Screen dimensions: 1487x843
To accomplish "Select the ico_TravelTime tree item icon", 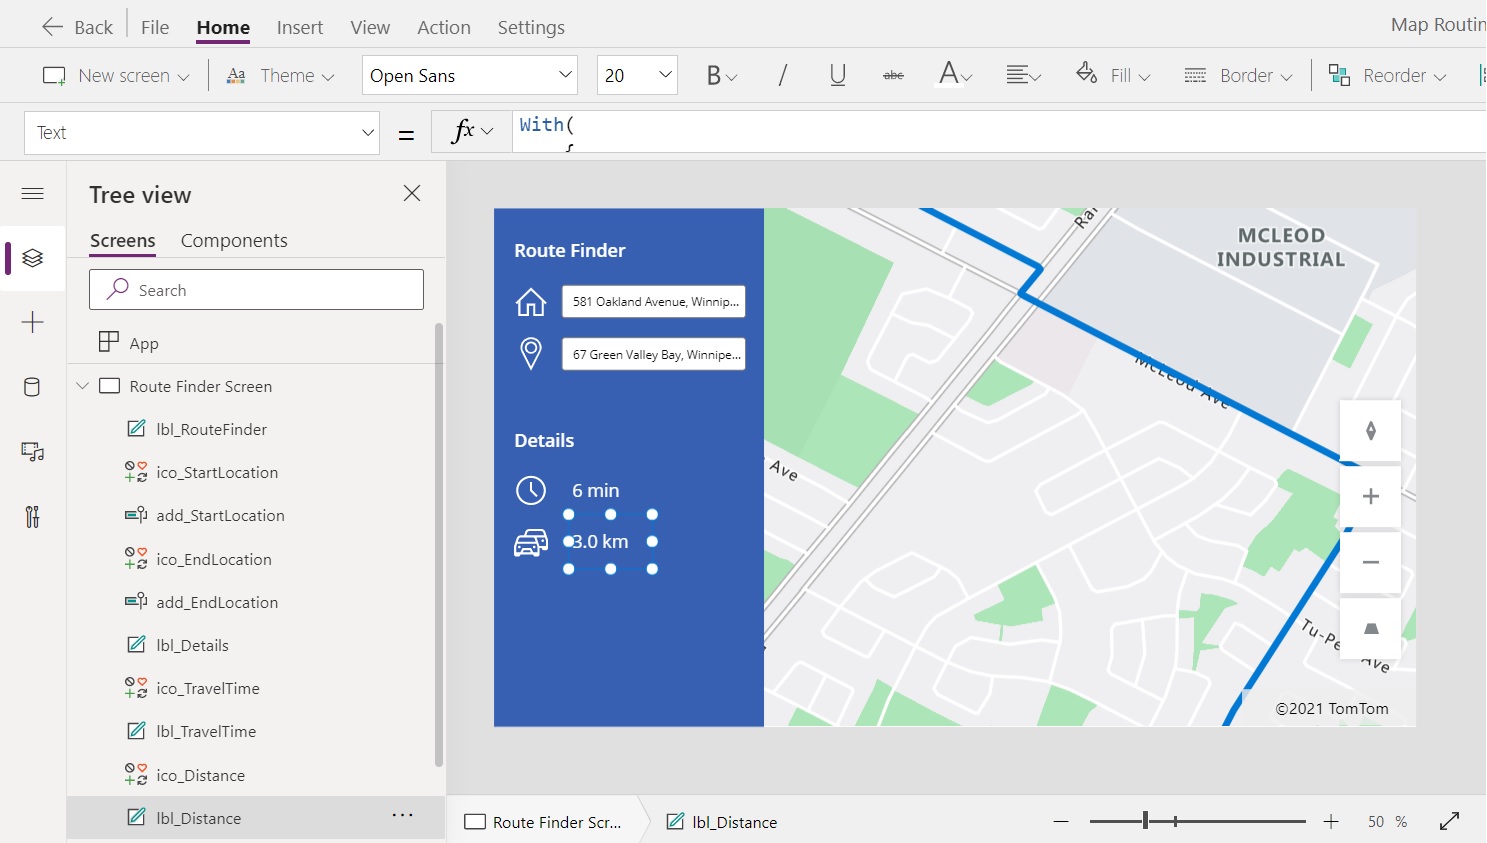I will tap(137, 688).
